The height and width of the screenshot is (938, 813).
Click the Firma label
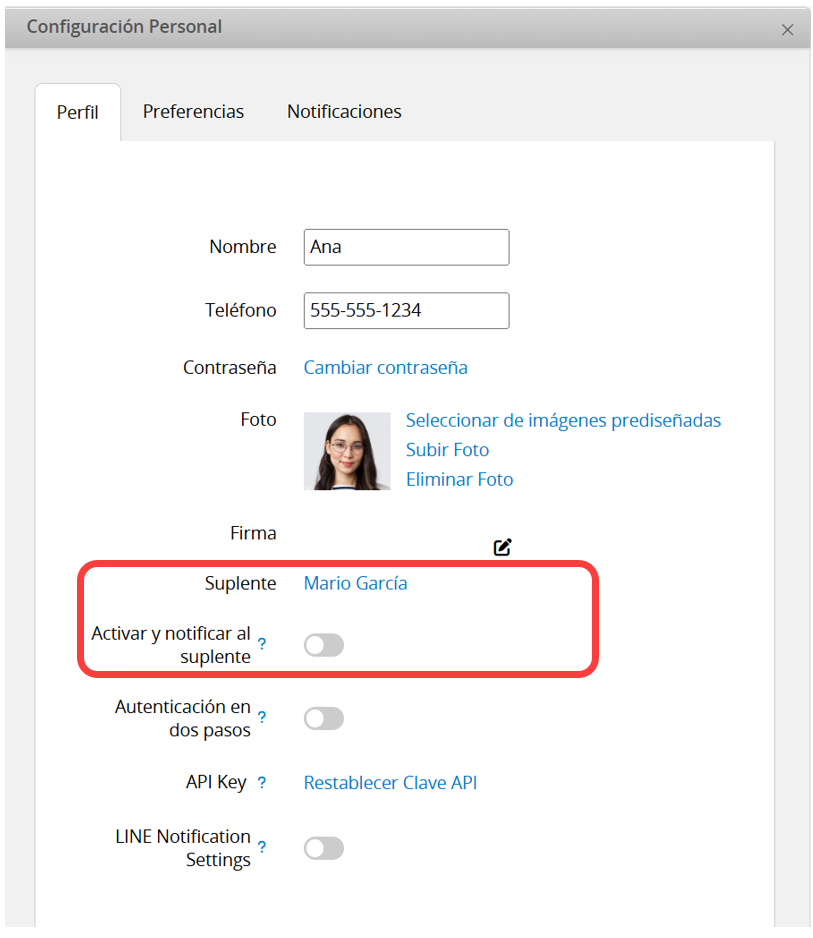tap(253, 532)
